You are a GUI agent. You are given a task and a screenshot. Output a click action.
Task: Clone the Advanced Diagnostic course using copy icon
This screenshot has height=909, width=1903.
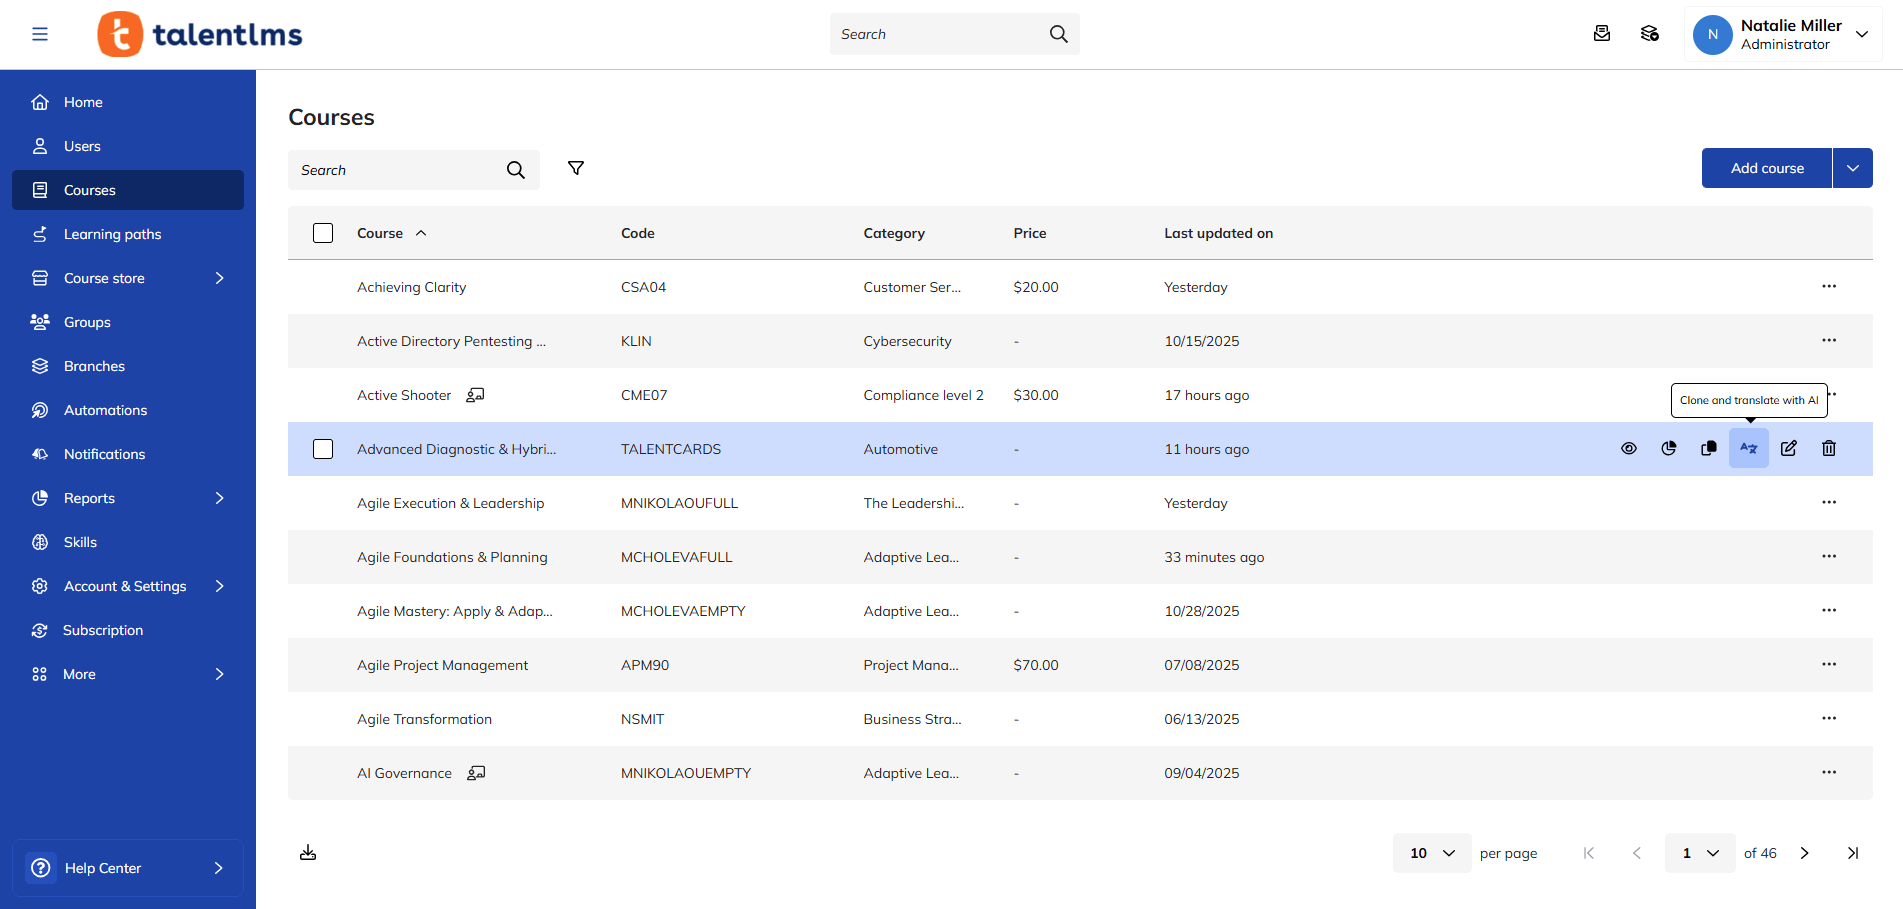click(x=1708, y=449)
